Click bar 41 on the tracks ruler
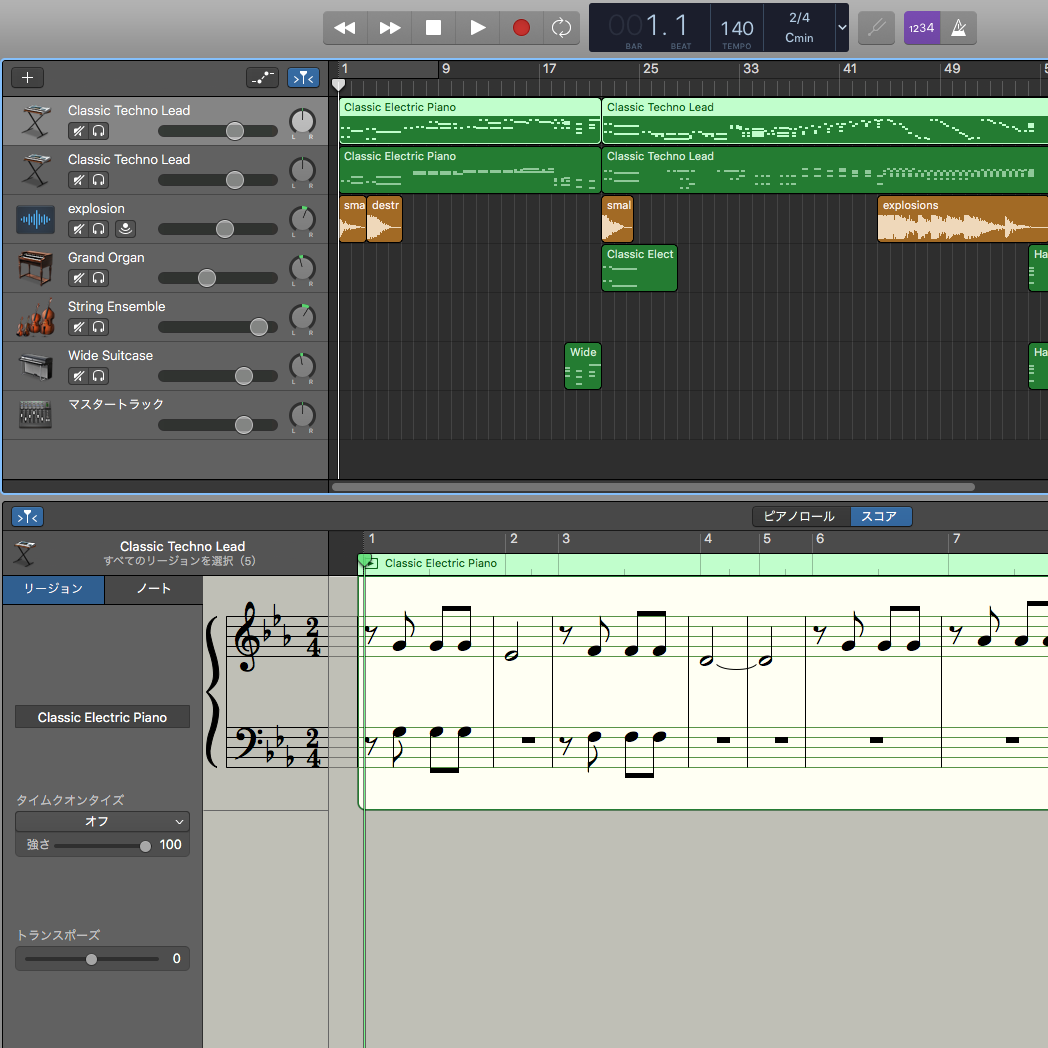Image resolution: width=1048 pixels, height=1048 pixels. (849, 69)
